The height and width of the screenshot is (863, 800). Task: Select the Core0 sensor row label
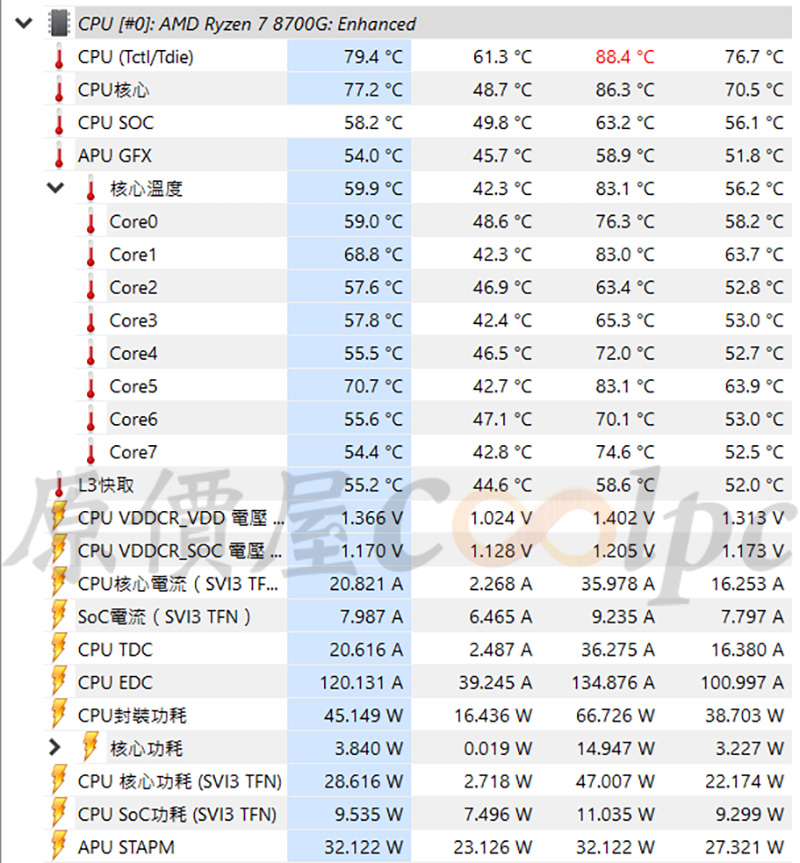pyautogui.click(x=133, y=222)
